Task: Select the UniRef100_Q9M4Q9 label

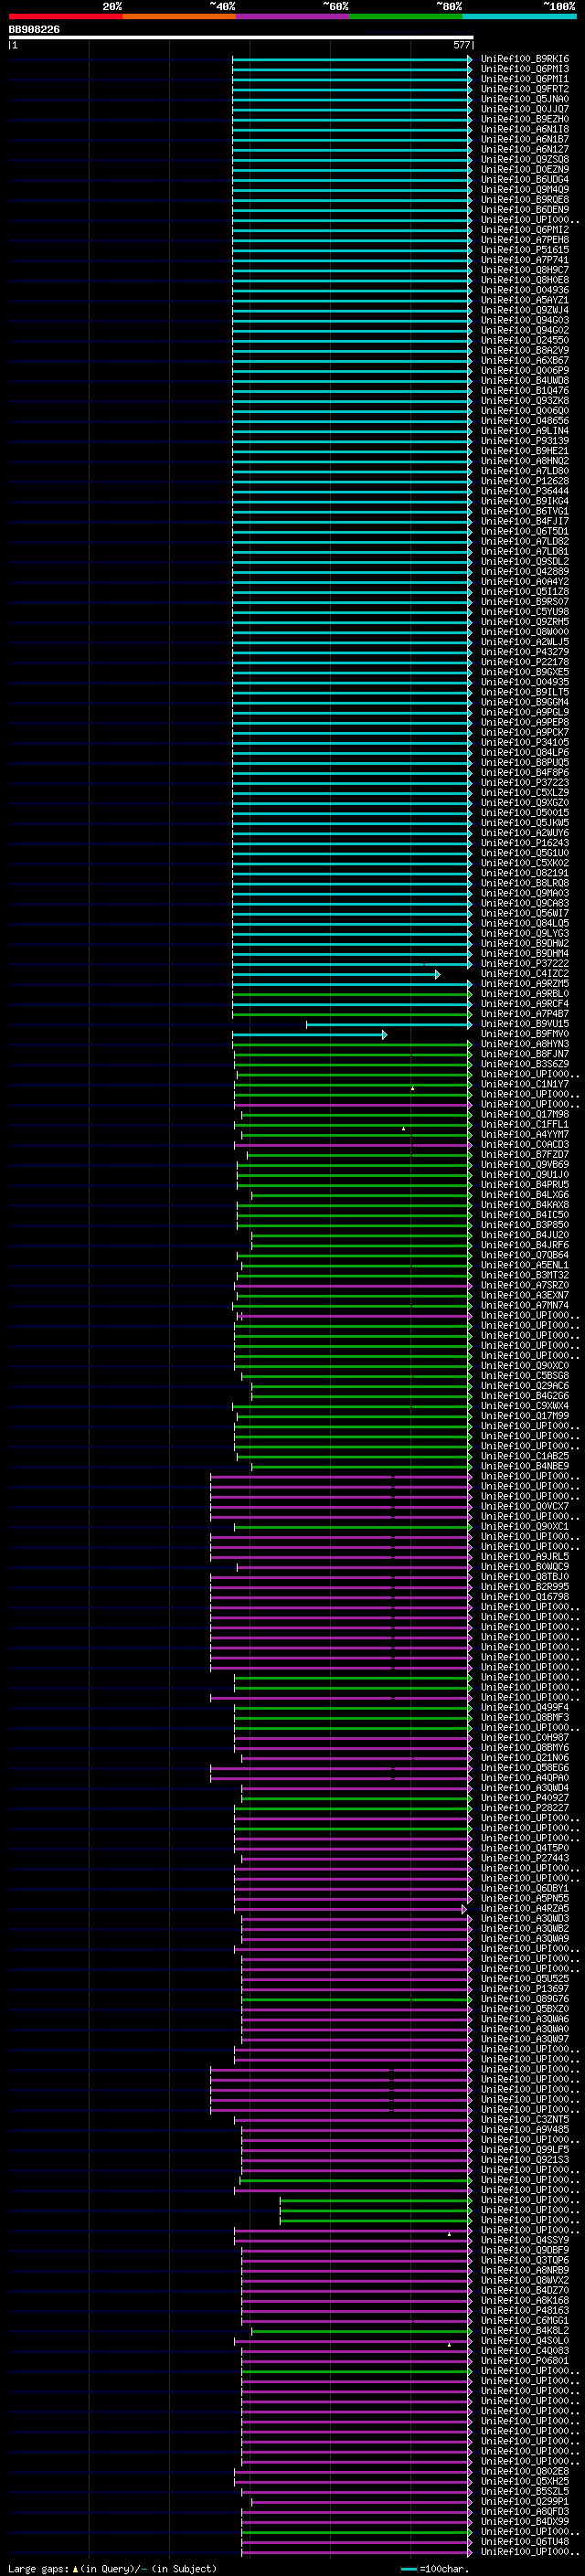Action: click(x=525, y=190)
